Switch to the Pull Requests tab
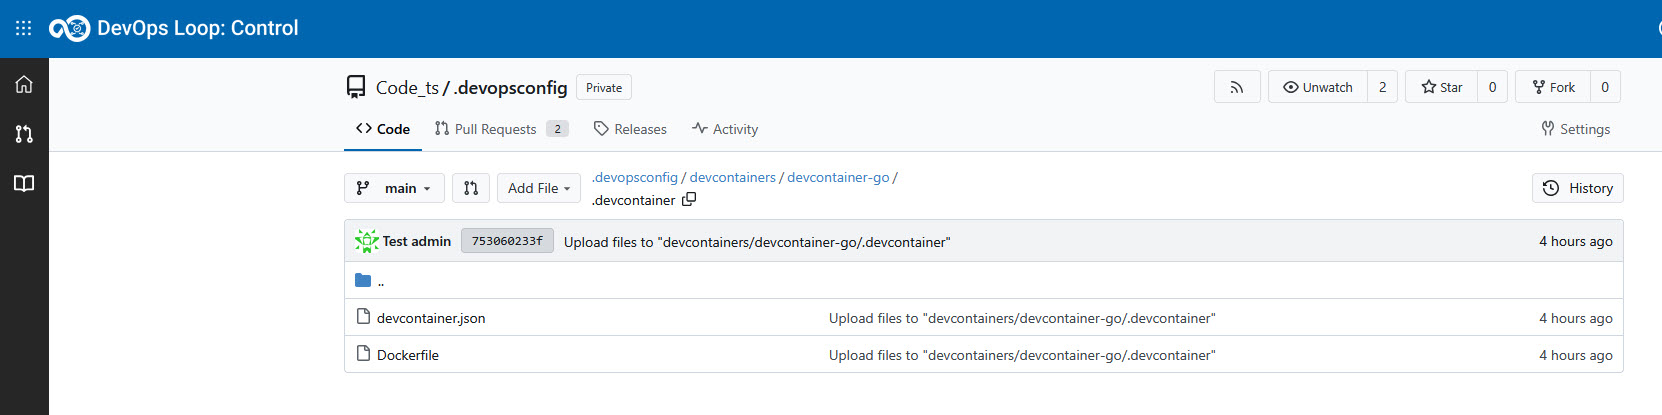The width and height of the screenshot is (1662, 415). (495, 129)
